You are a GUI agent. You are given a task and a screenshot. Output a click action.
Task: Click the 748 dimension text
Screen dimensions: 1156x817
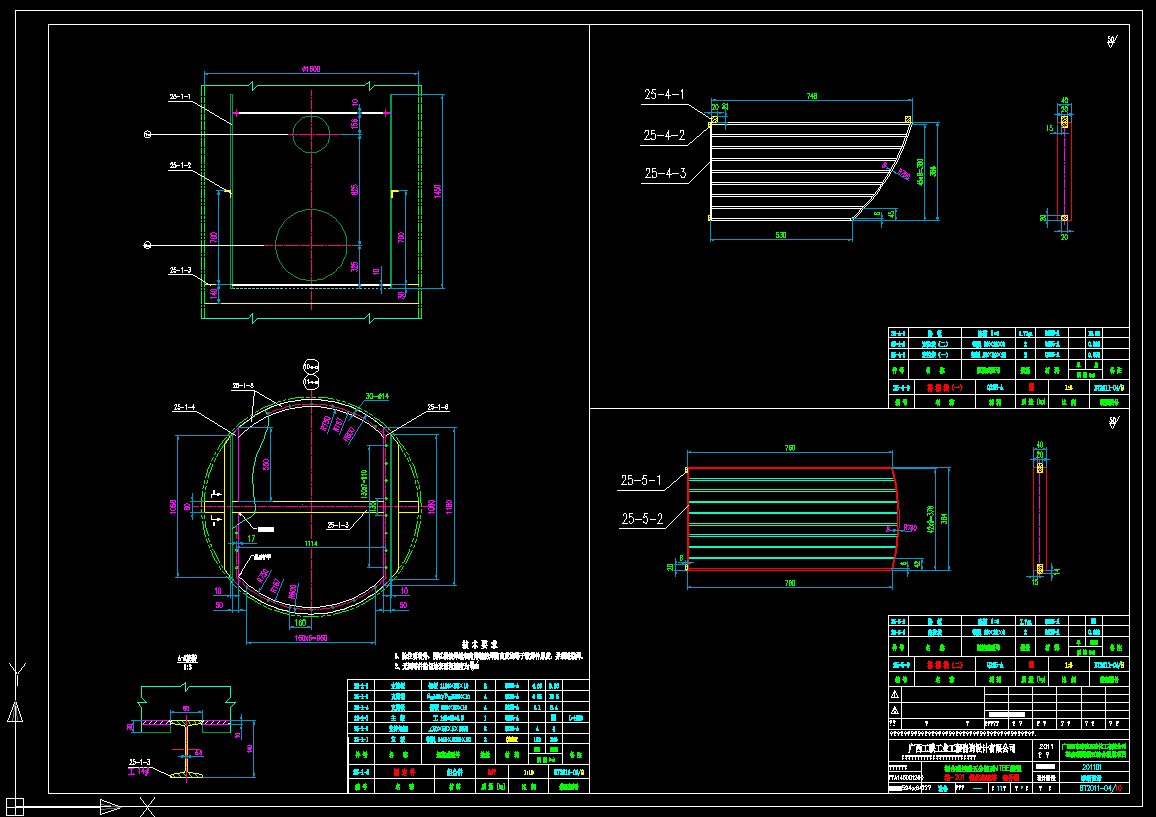(x=812, y=96)
